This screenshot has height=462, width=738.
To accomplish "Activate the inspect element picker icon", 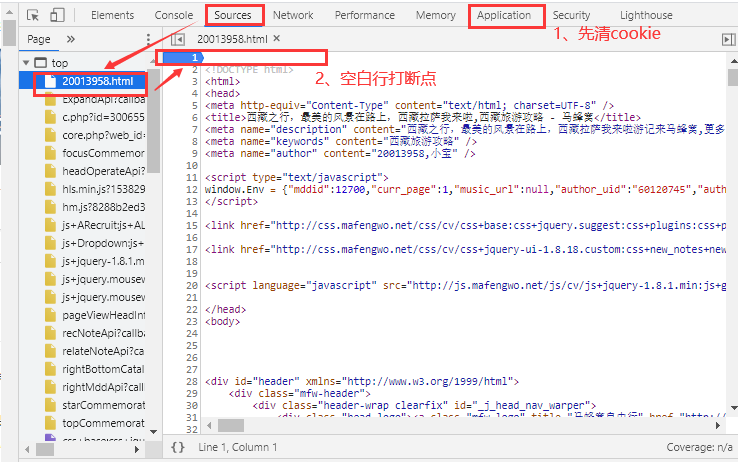I will (x=32, y=15).
